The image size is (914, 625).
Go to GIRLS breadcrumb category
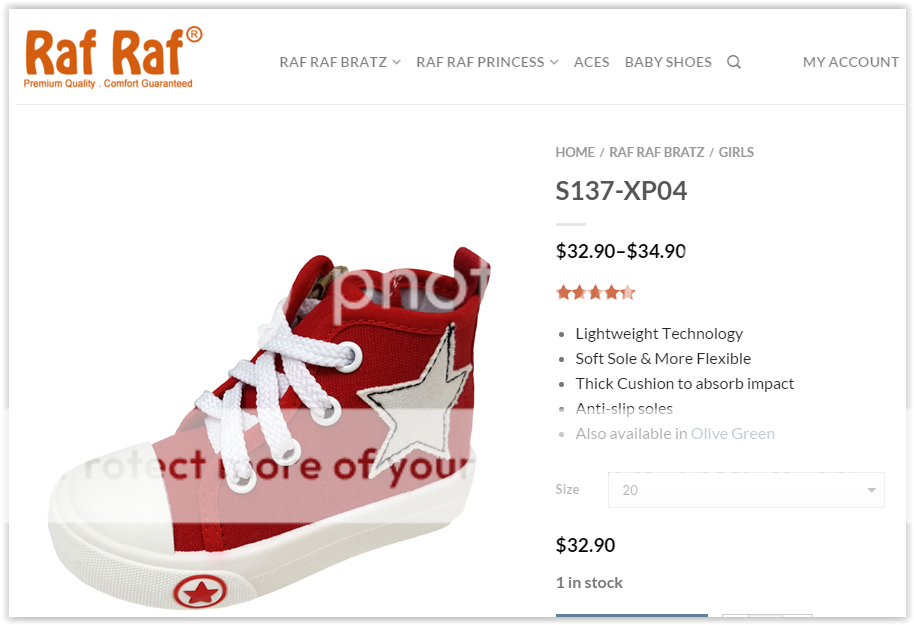pos(736,152)
